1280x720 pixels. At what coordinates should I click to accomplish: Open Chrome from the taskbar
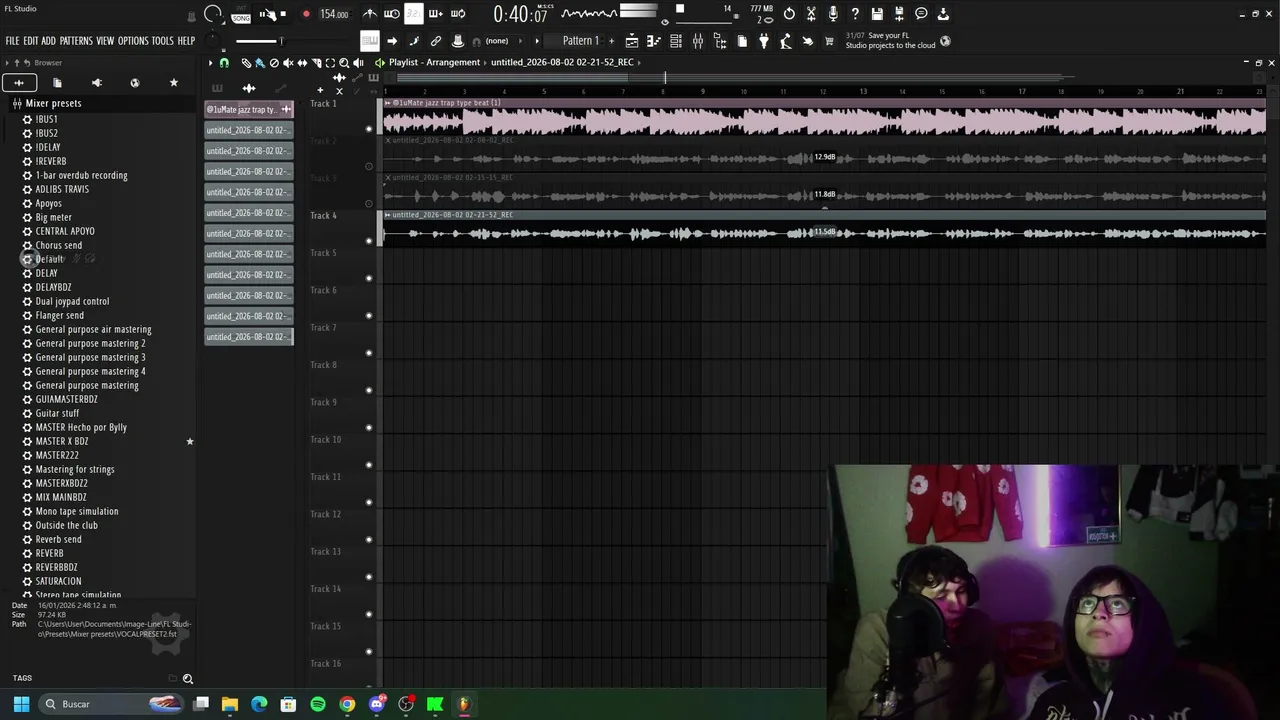click(347, 704)
